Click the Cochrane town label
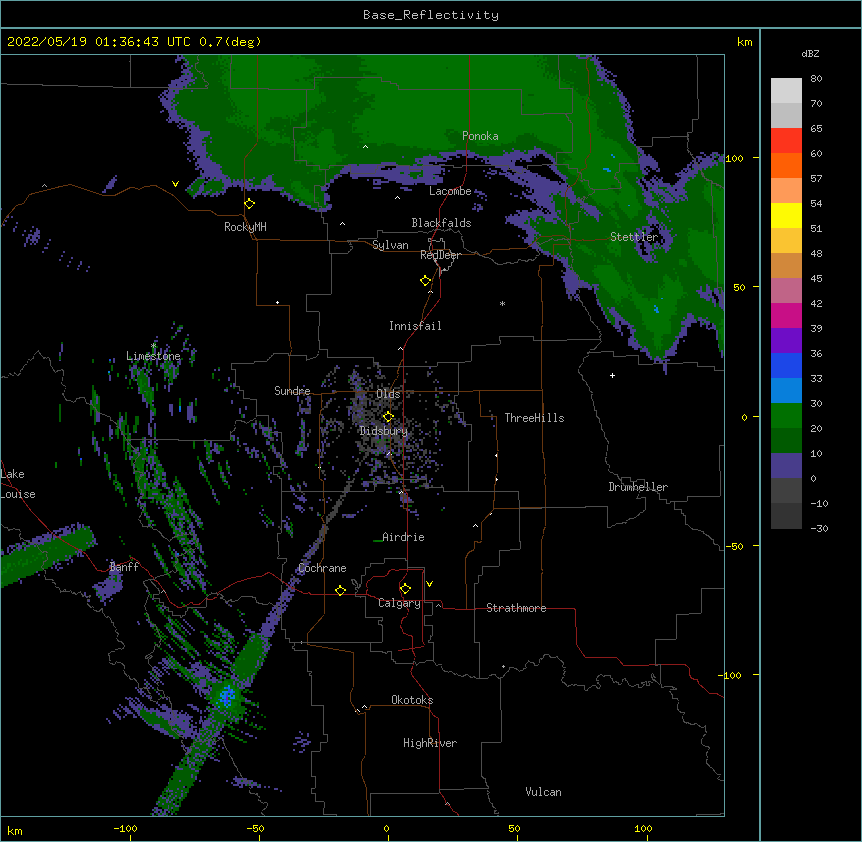The image size is (862, 842). pos(322,568)
